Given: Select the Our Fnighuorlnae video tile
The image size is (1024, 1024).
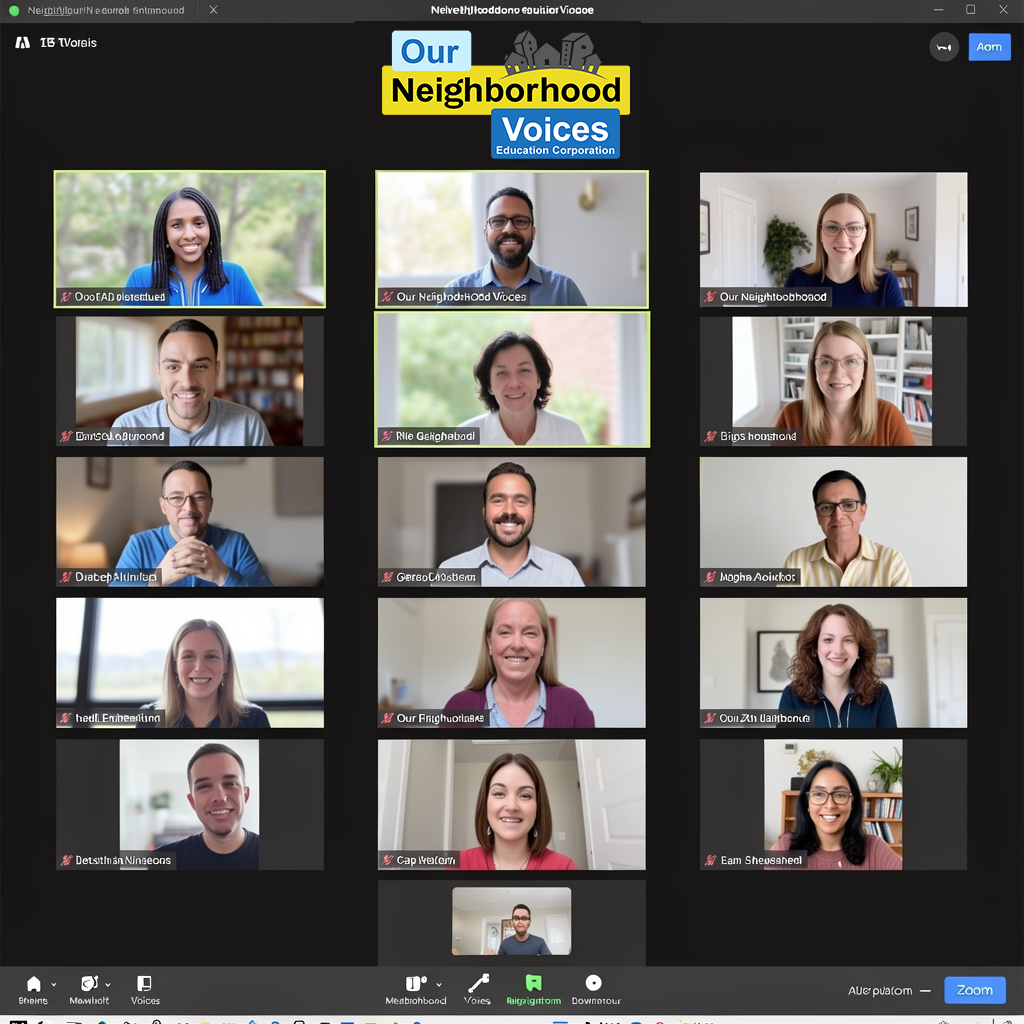Looking at the screenshot, I should click(512, 662).
